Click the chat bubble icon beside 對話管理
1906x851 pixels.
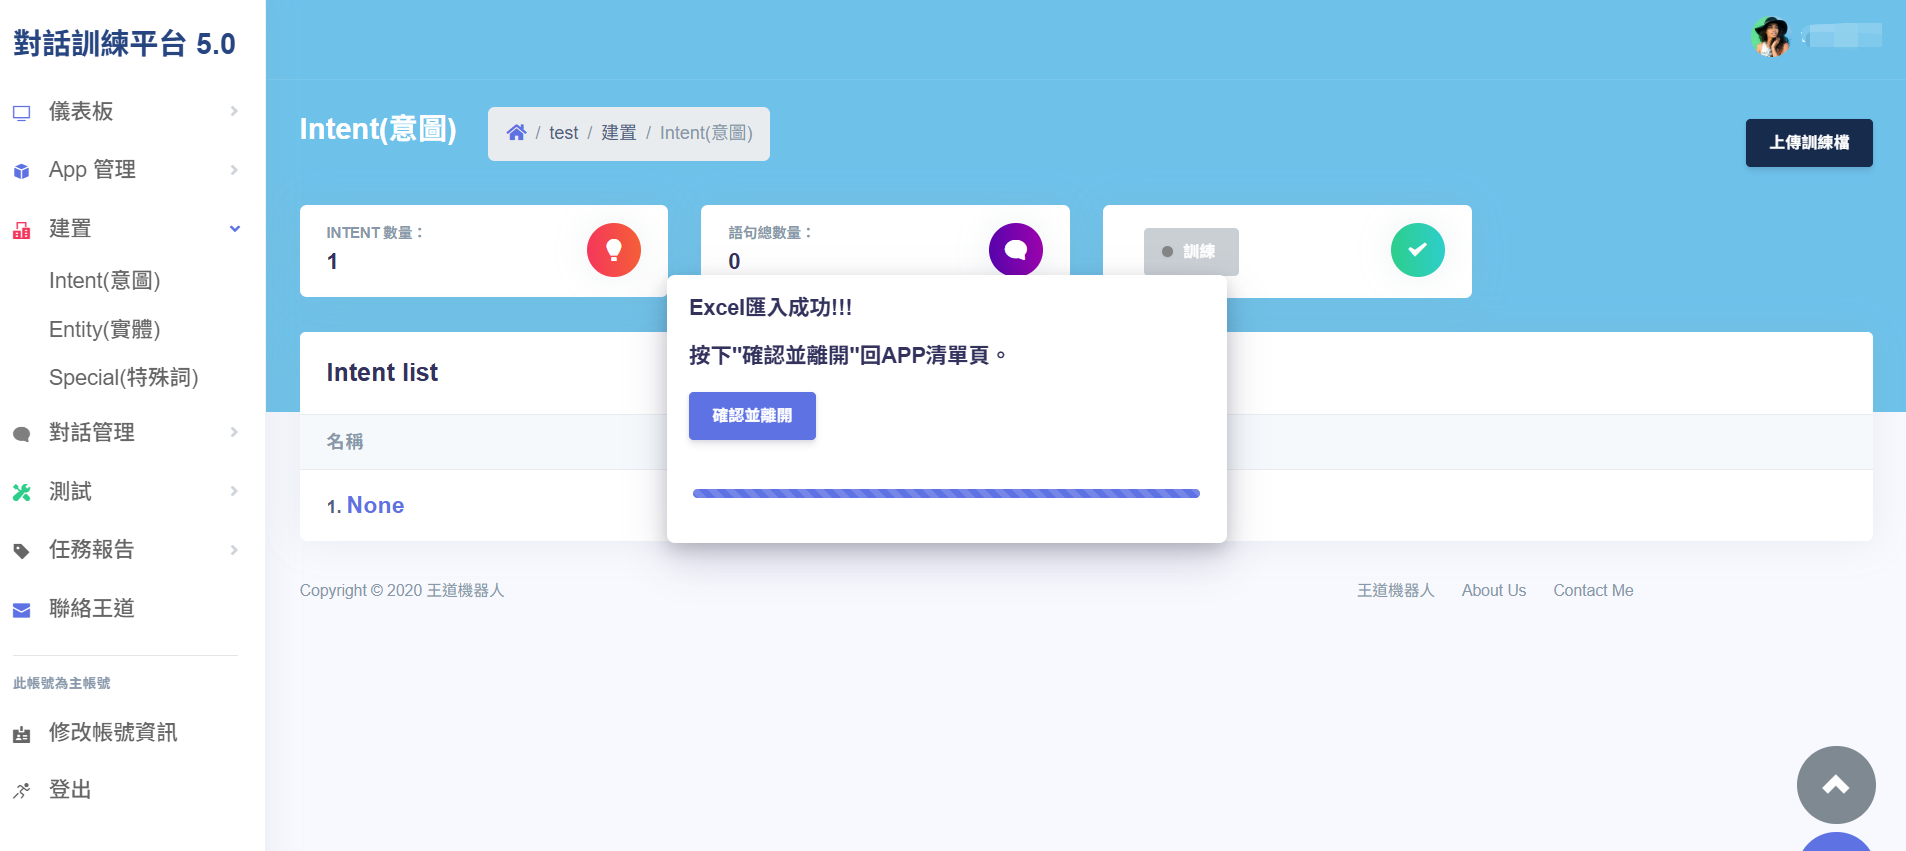coord(21,434)
